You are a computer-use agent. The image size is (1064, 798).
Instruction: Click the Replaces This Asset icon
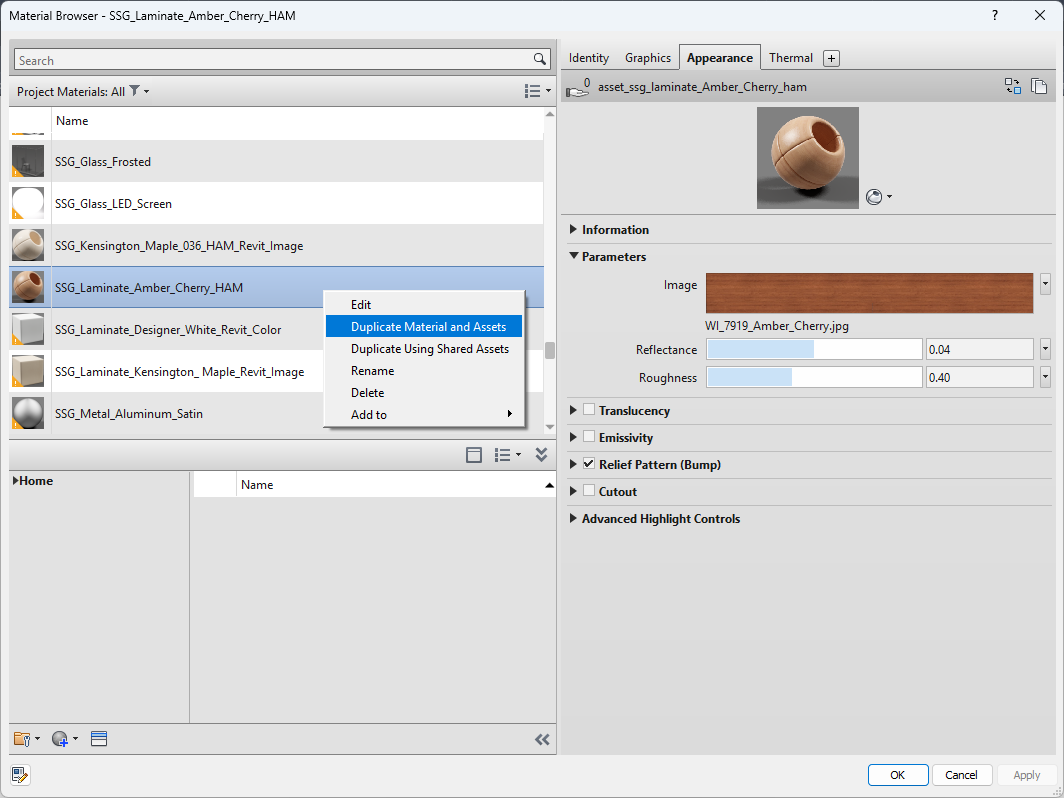(x=1013, y=86)
